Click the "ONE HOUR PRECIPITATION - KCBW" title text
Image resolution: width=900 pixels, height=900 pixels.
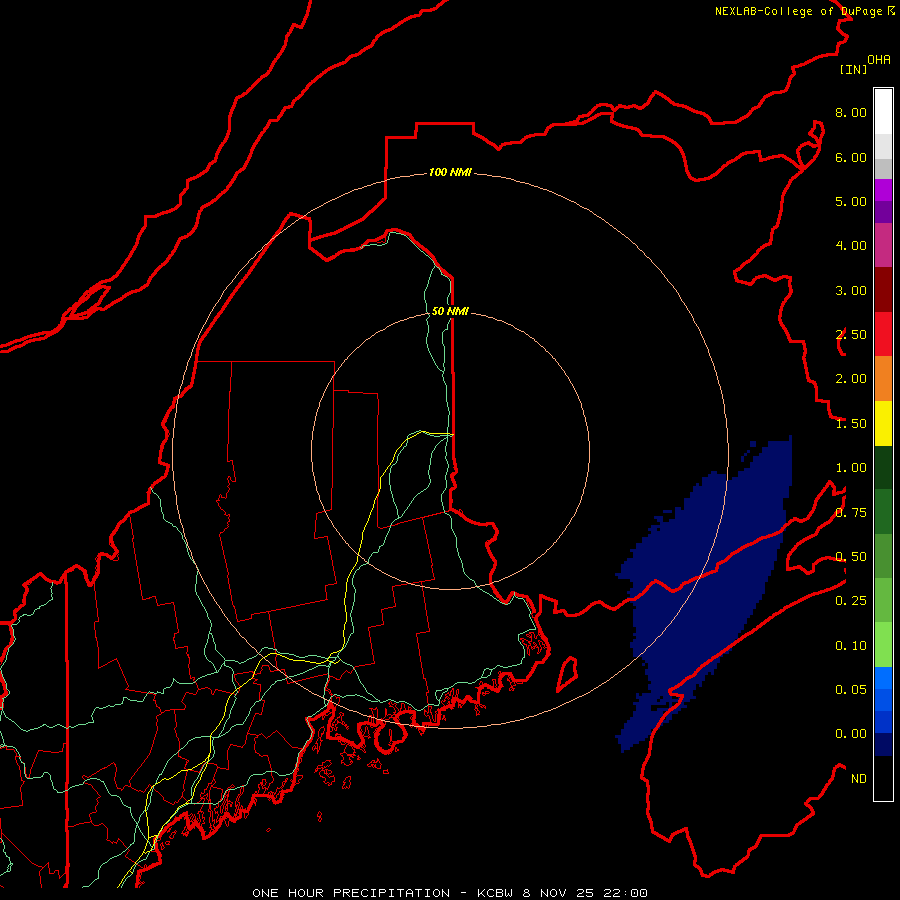coord(382,893)
